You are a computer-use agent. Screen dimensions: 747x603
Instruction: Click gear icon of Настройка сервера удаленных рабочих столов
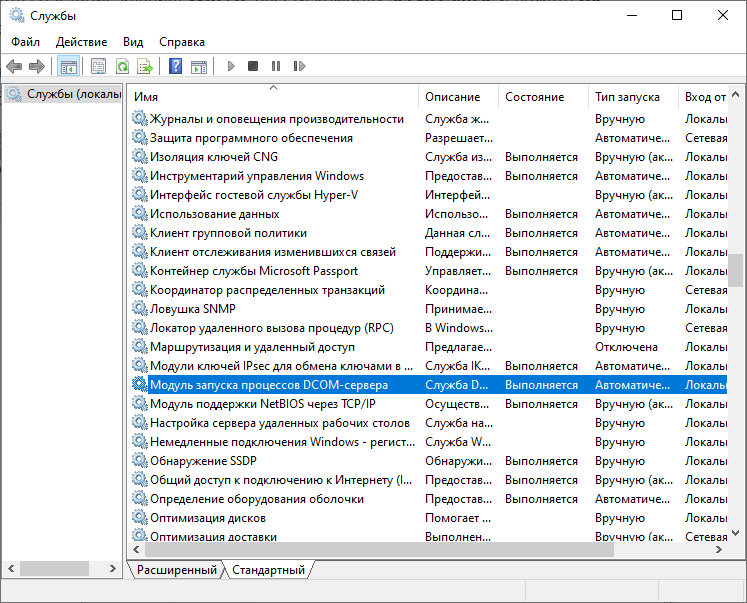140,423
